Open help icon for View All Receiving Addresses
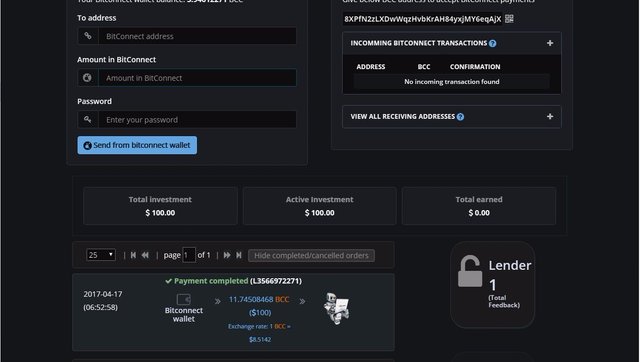 click(460, 117)
